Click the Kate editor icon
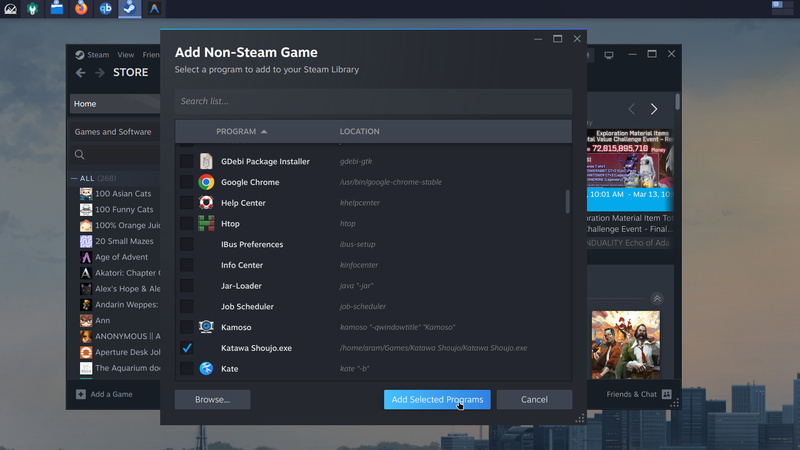 tap(206, 368)
